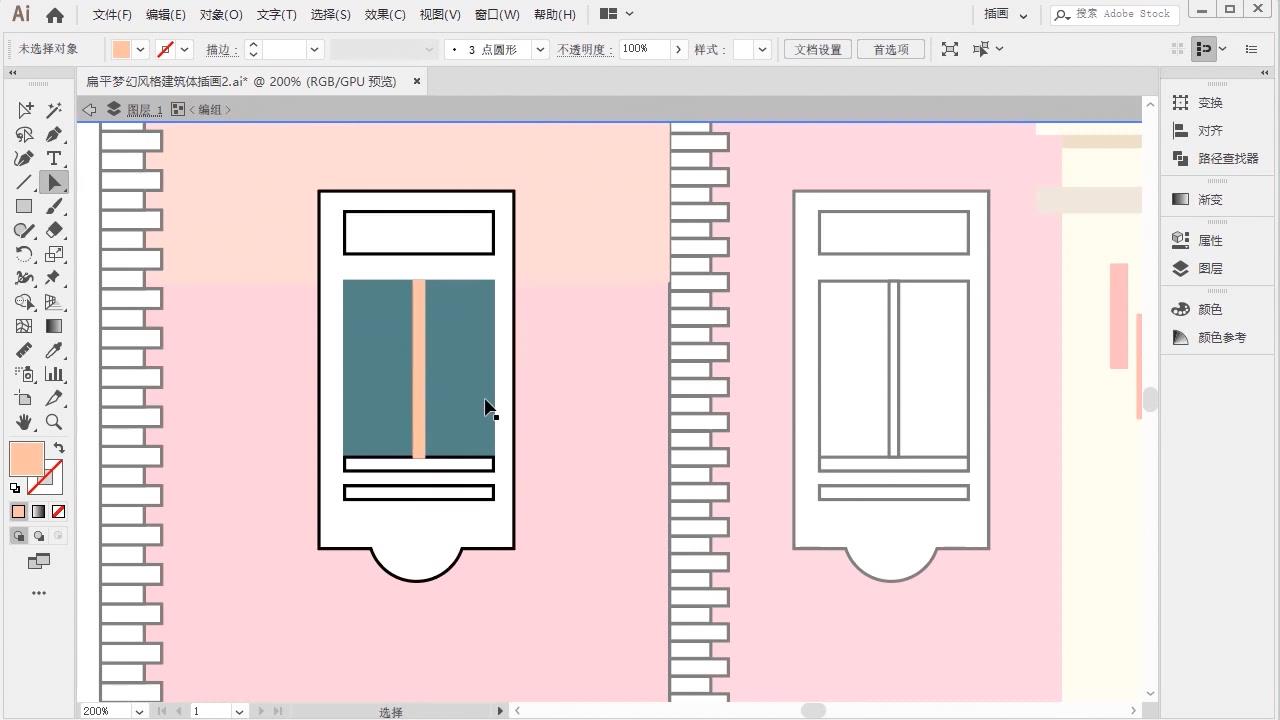Select the Zoom magnifier tool
Screen dimensions: 1280x720
pyautogui.click(x=54, y=422)
